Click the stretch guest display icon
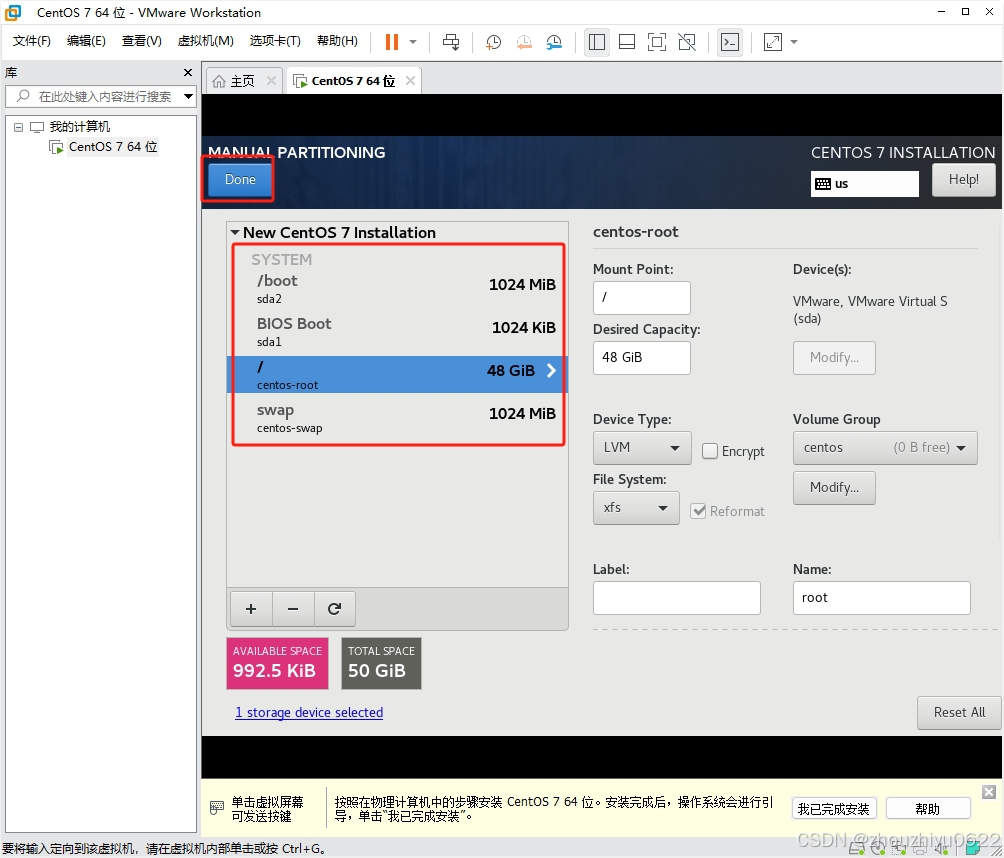Screen dimensions: 1004x858 (773, 42)
